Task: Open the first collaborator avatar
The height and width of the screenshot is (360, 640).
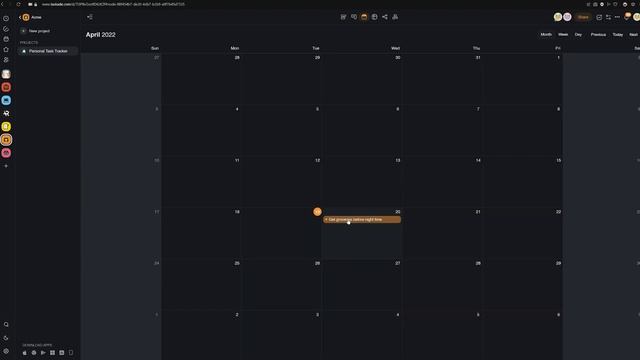Action: [x=558, y=17]
